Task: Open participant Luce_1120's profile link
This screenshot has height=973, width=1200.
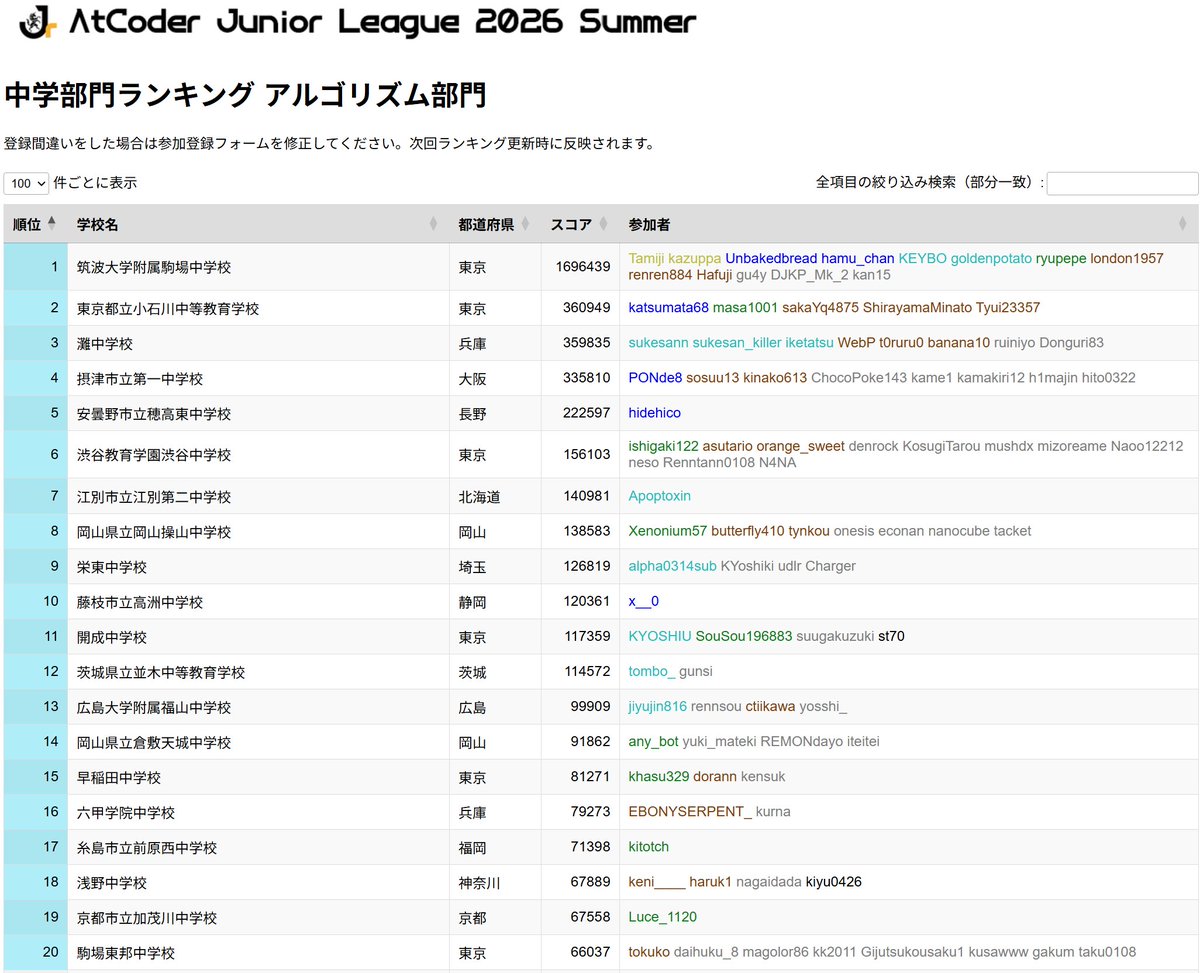Action: coord(662,917)
